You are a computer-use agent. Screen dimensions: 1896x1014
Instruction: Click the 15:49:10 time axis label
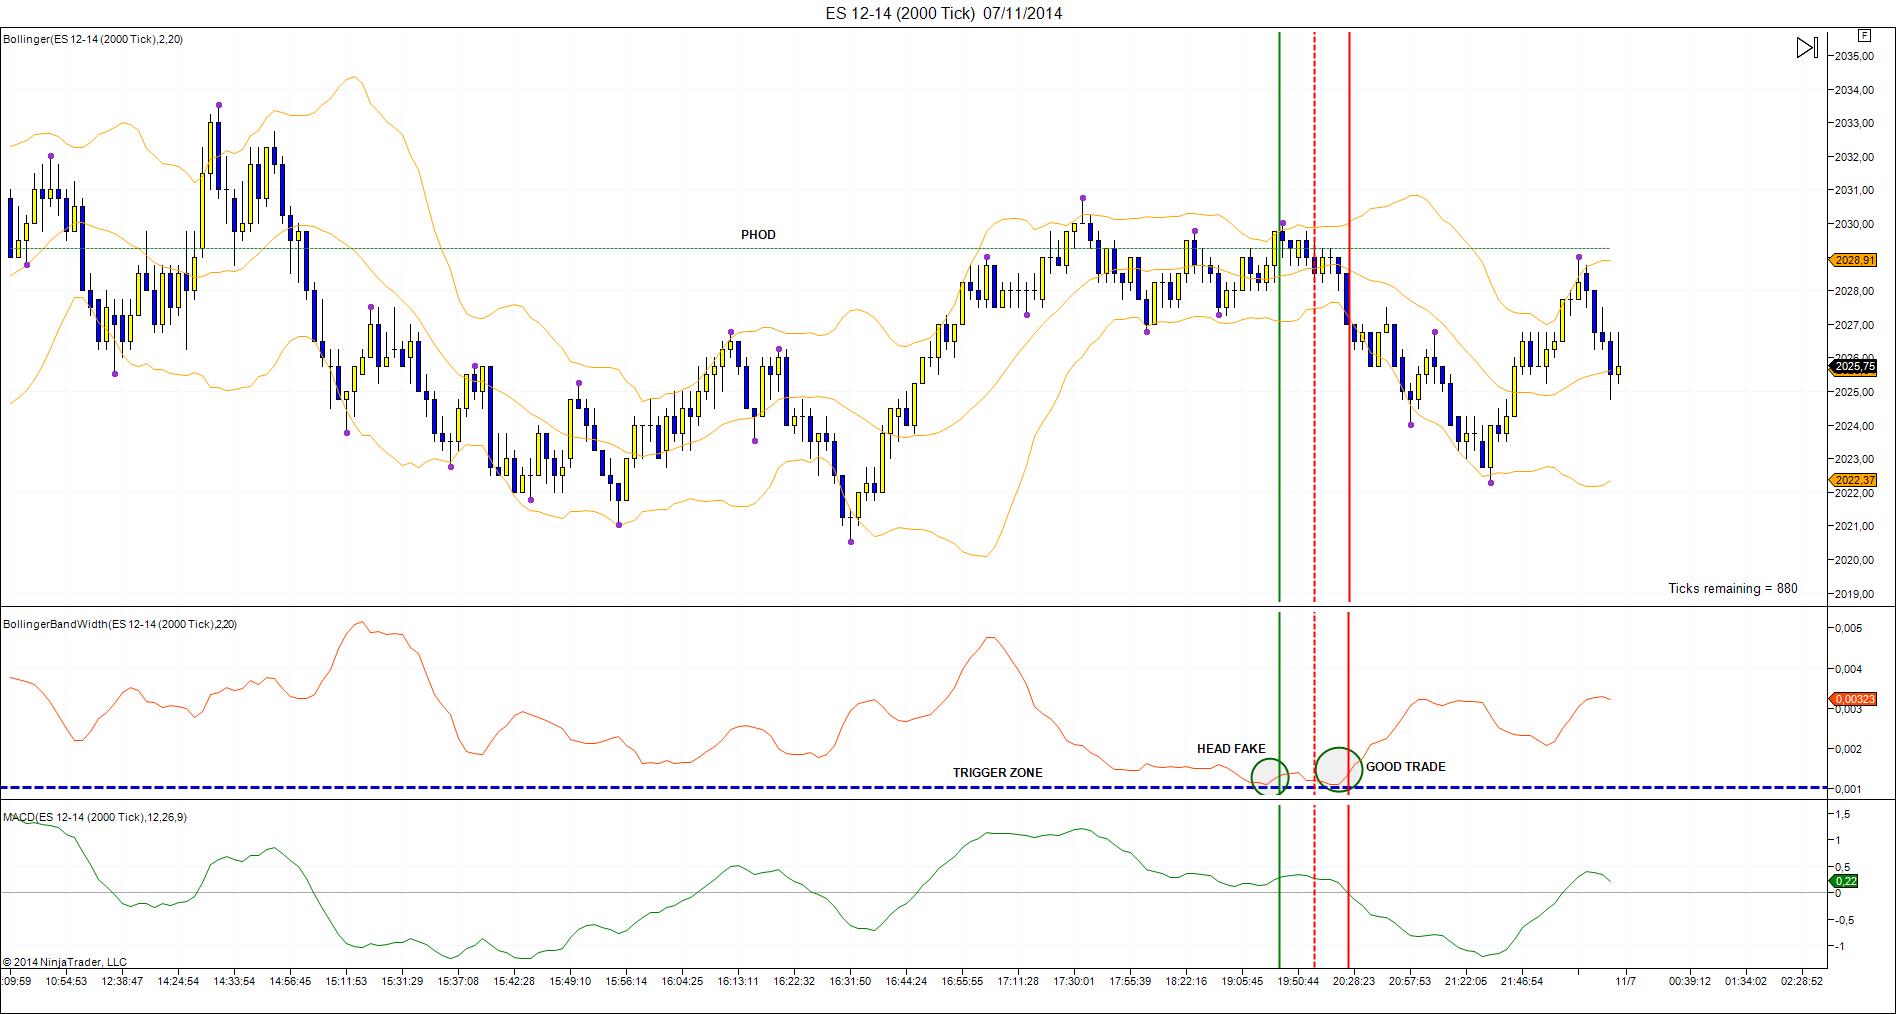570,981
